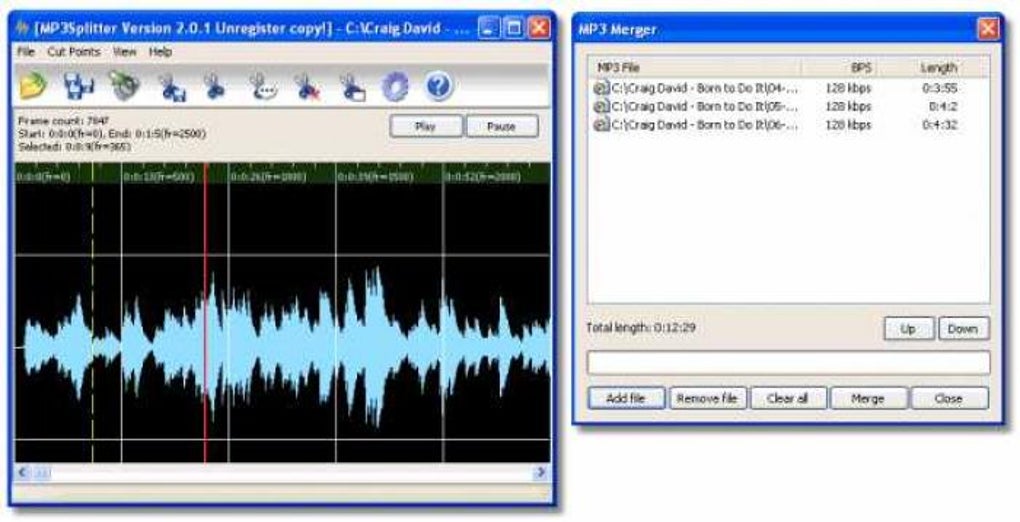This screenshot has height=522, width=1020.
Task: Click the file icon of the 04- track row
Action: click(x=601, y=88)
